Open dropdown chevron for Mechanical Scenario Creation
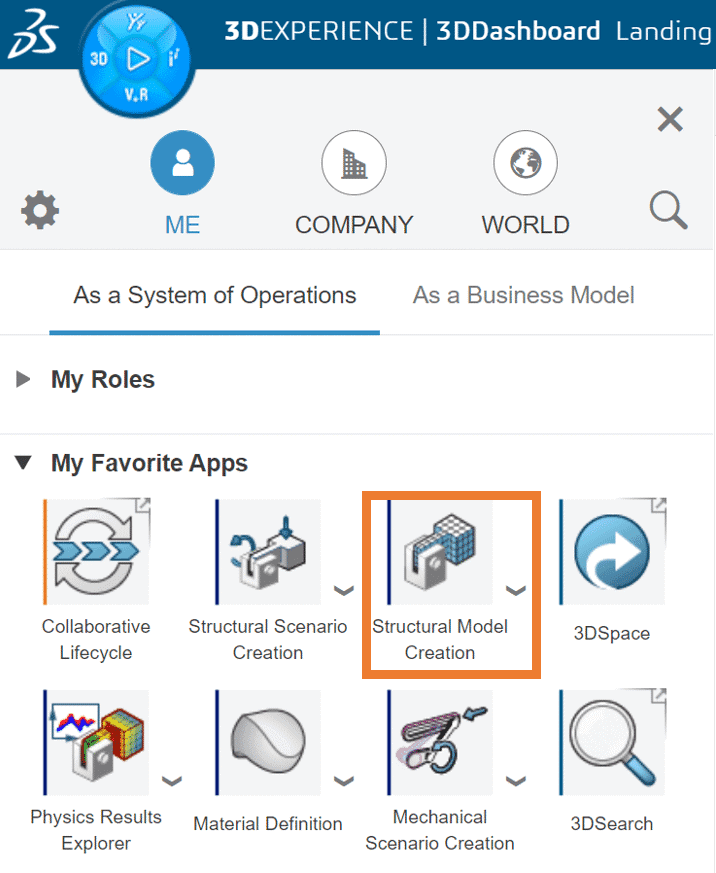The width and height of the screenshot is (716, 873). click(516, 781)
